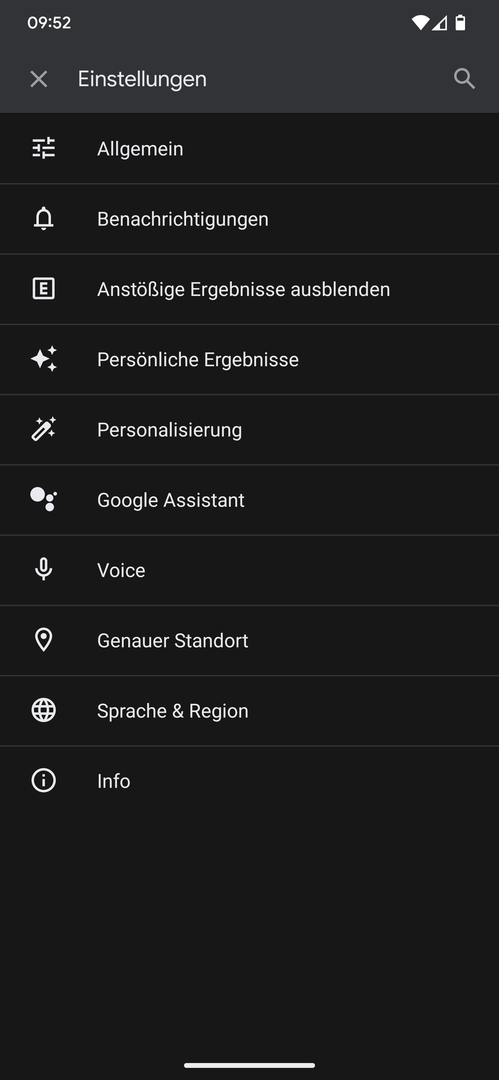Tap the Google Assistant dots icon

[43, 499]
